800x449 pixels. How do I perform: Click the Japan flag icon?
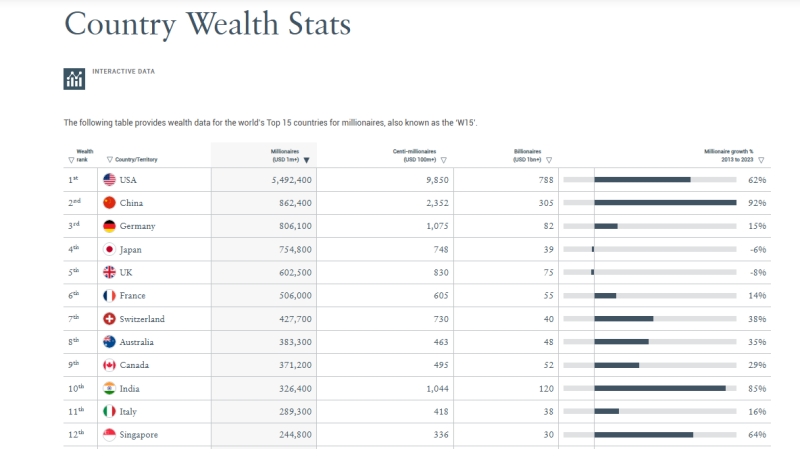[x=109, y=249]
